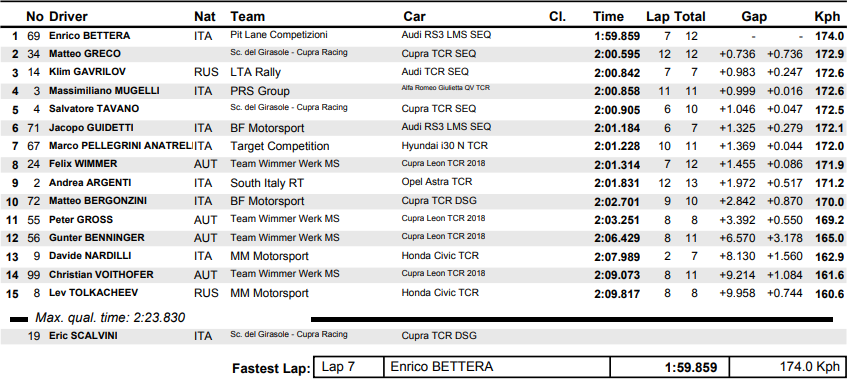Click Massimiliano MUGELLI lap time 2:00.858
Image resolution: width=849 pixels, height=380 pixels.
[x=617, y=91]
